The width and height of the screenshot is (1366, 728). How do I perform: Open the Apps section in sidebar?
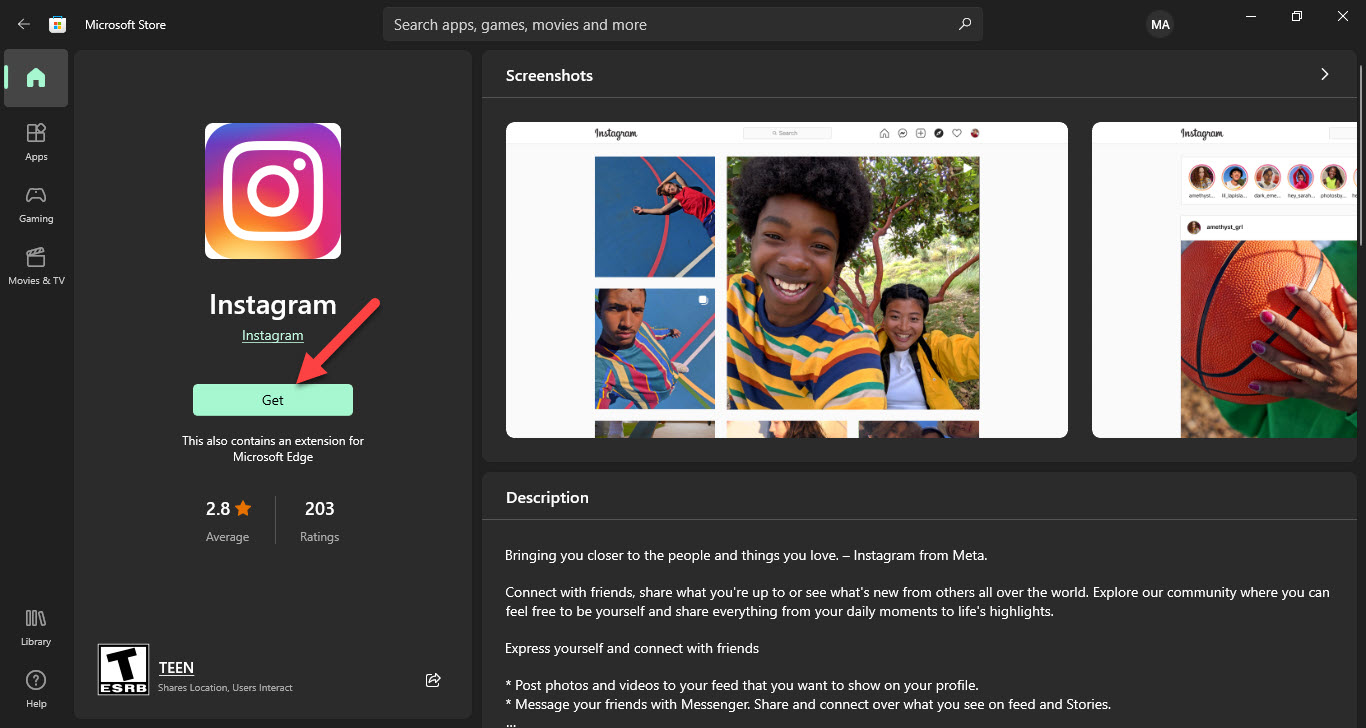tap(36, 141)
